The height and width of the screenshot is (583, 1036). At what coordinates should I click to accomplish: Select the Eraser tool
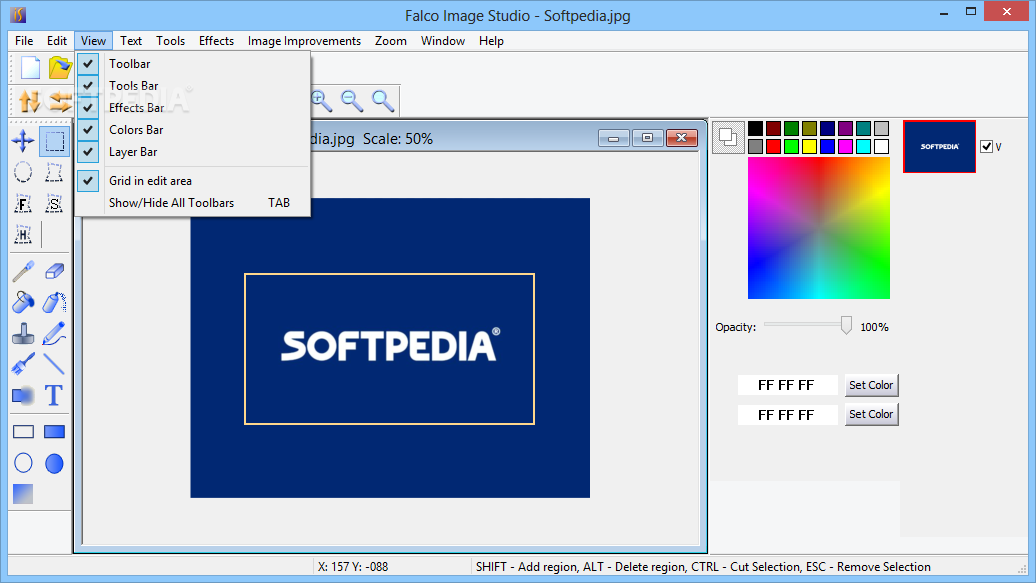[x=54, y=271]
